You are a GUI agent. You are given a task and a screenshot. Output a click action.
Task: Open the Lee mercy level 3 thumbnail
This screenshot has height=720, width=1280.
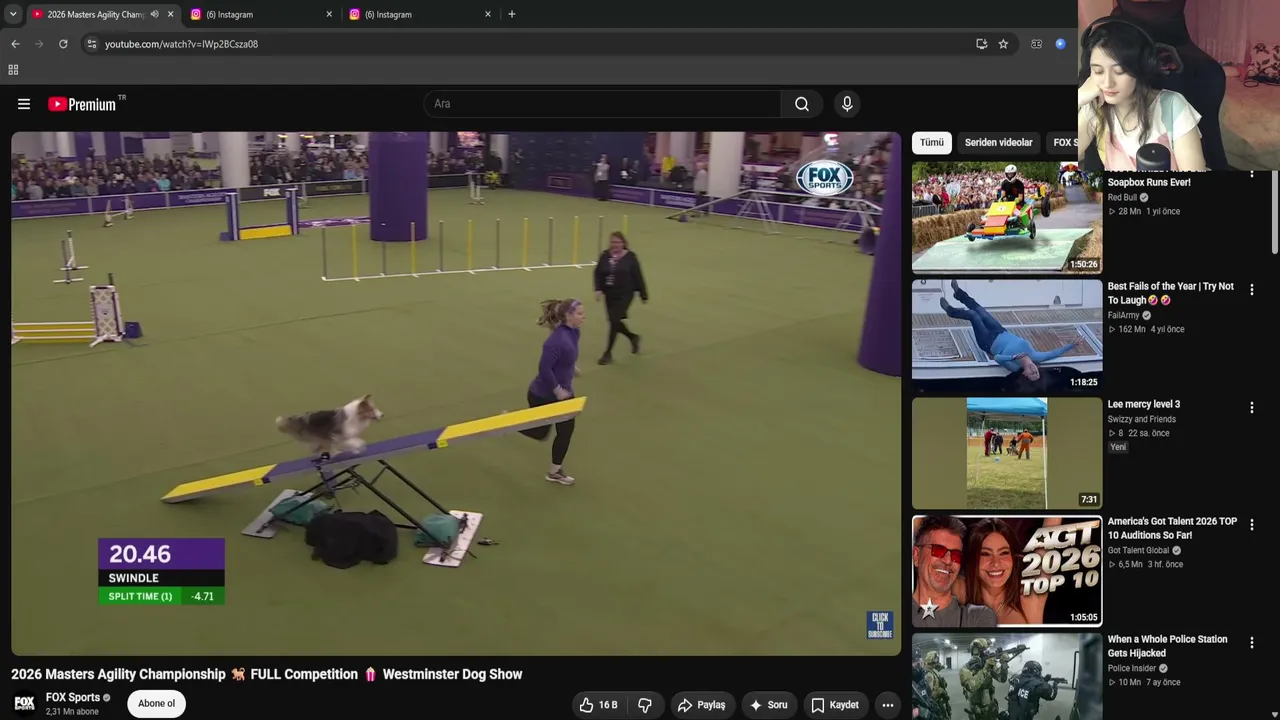click(x=1007, y=453)
